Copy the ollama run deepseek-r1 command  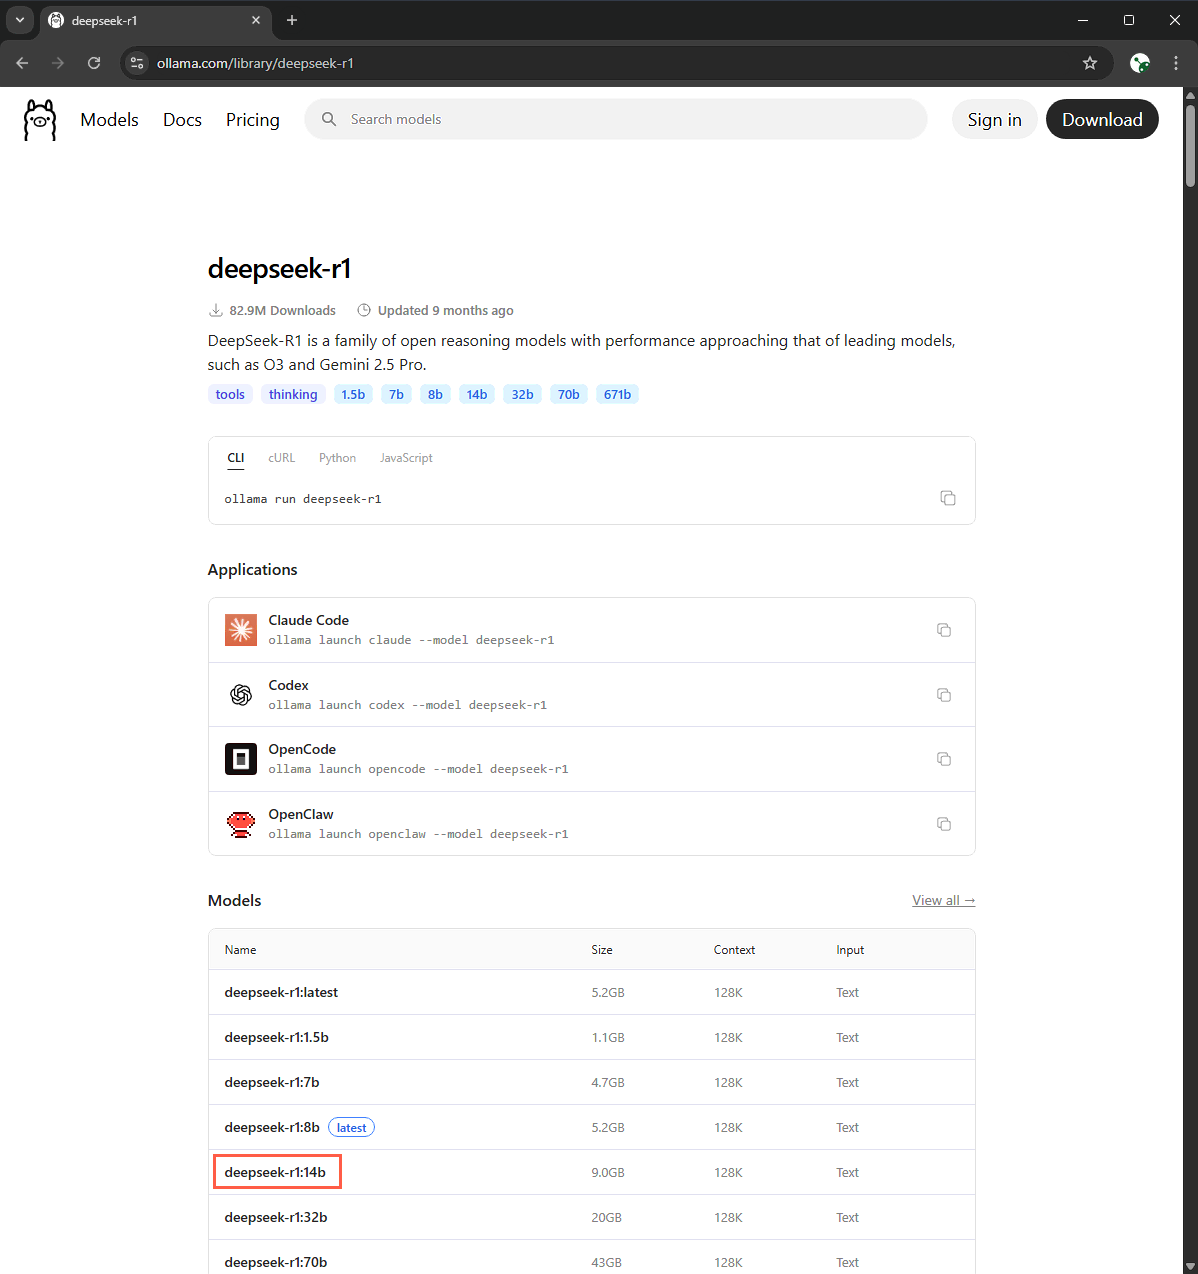948,498
